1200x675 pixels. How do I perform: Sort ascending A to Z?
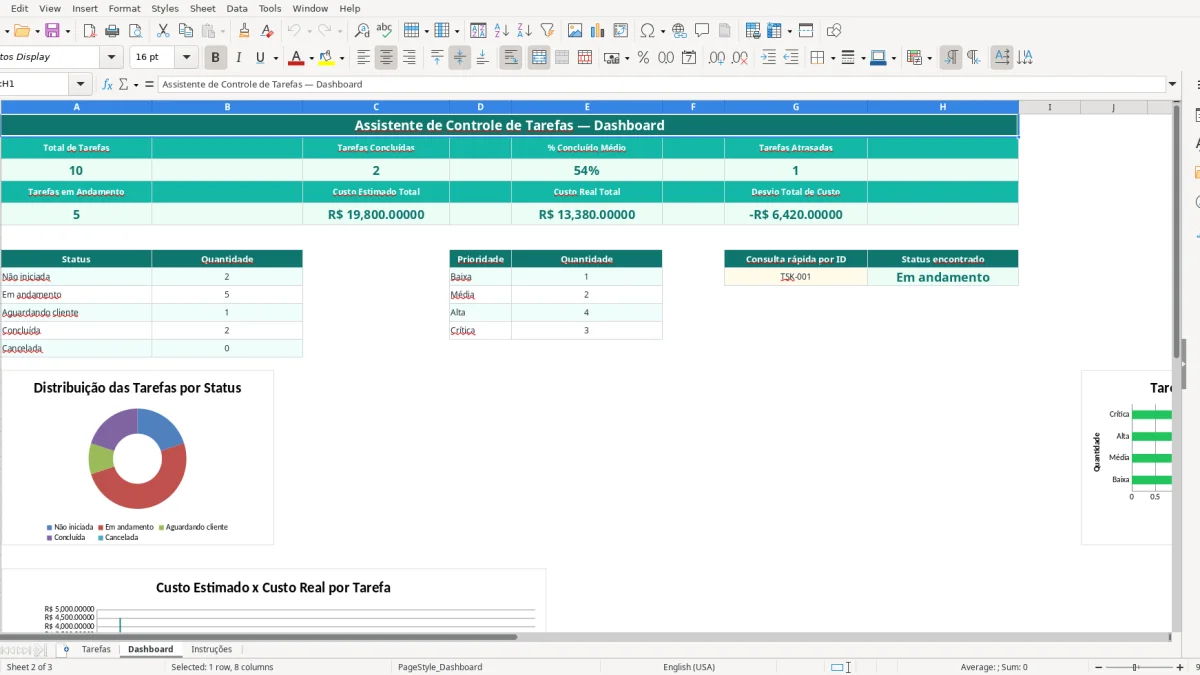(502, 31)
